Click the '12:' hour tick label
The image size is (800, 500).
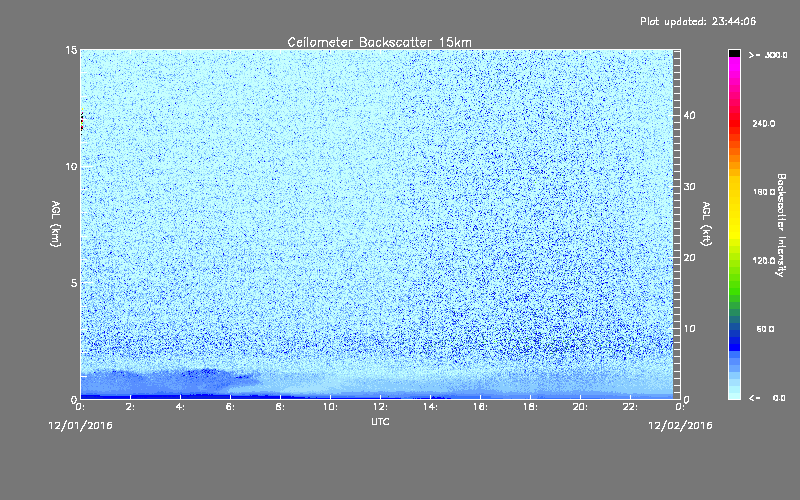click(x=380, y=407)
